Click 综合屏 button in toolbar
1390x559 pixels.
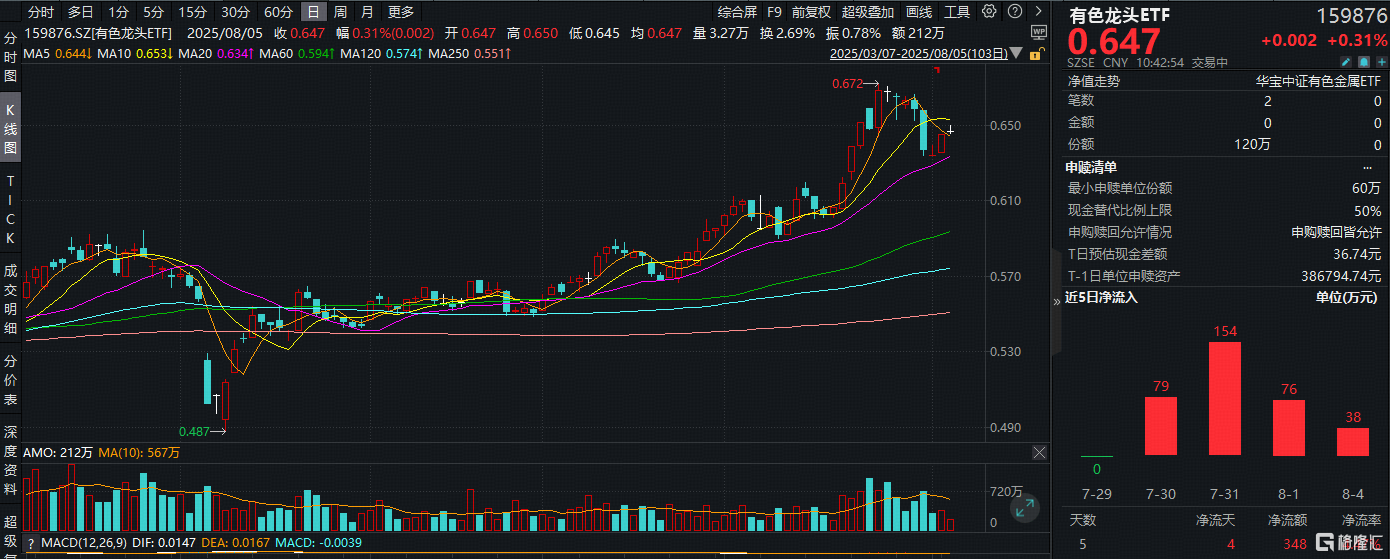coord(737,12)
